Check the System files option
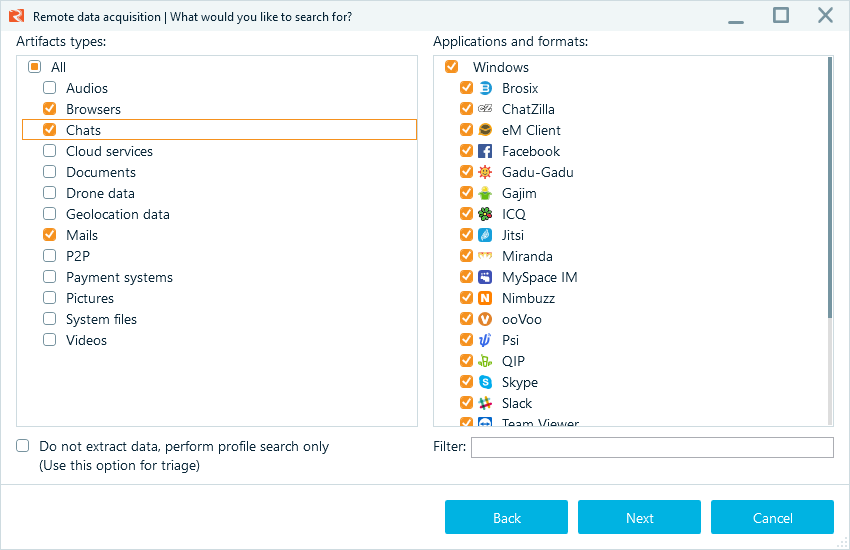This screenshot has width=850, height=550. (x=49, y=319)
